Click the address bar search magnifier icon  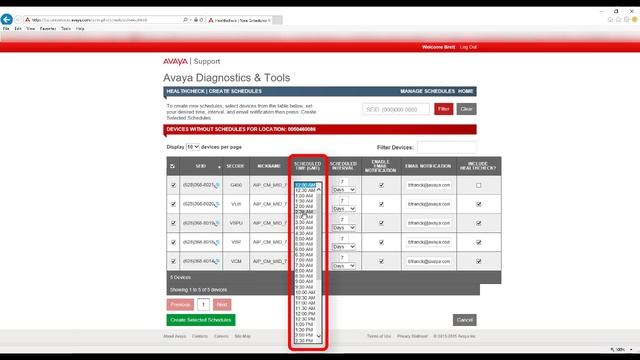coord(185,20)
